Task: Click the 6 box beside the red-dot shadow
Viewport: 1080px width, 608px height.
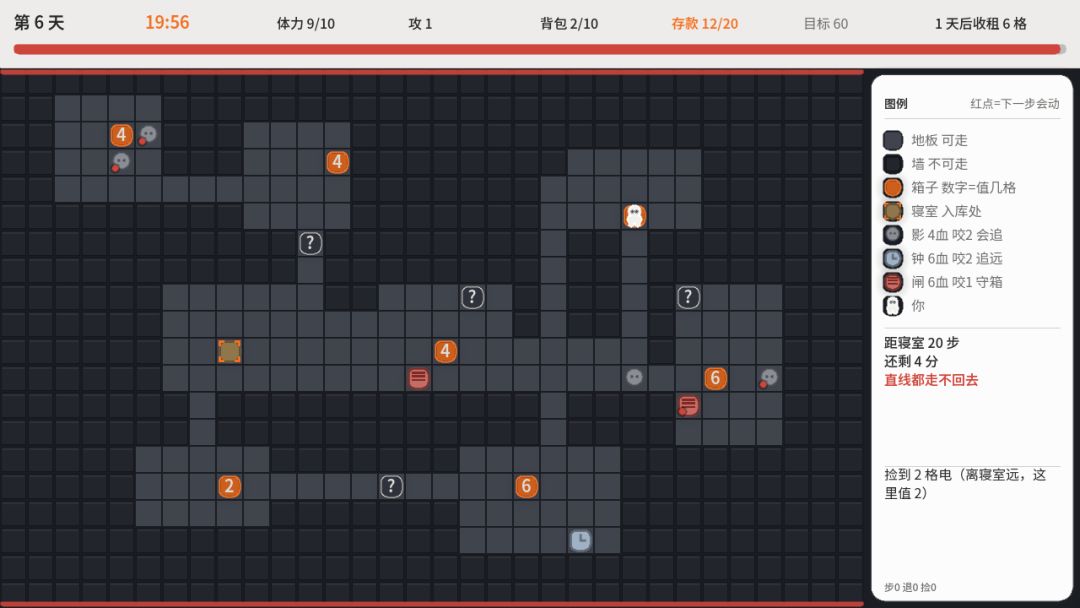Action: coord(716,378)
